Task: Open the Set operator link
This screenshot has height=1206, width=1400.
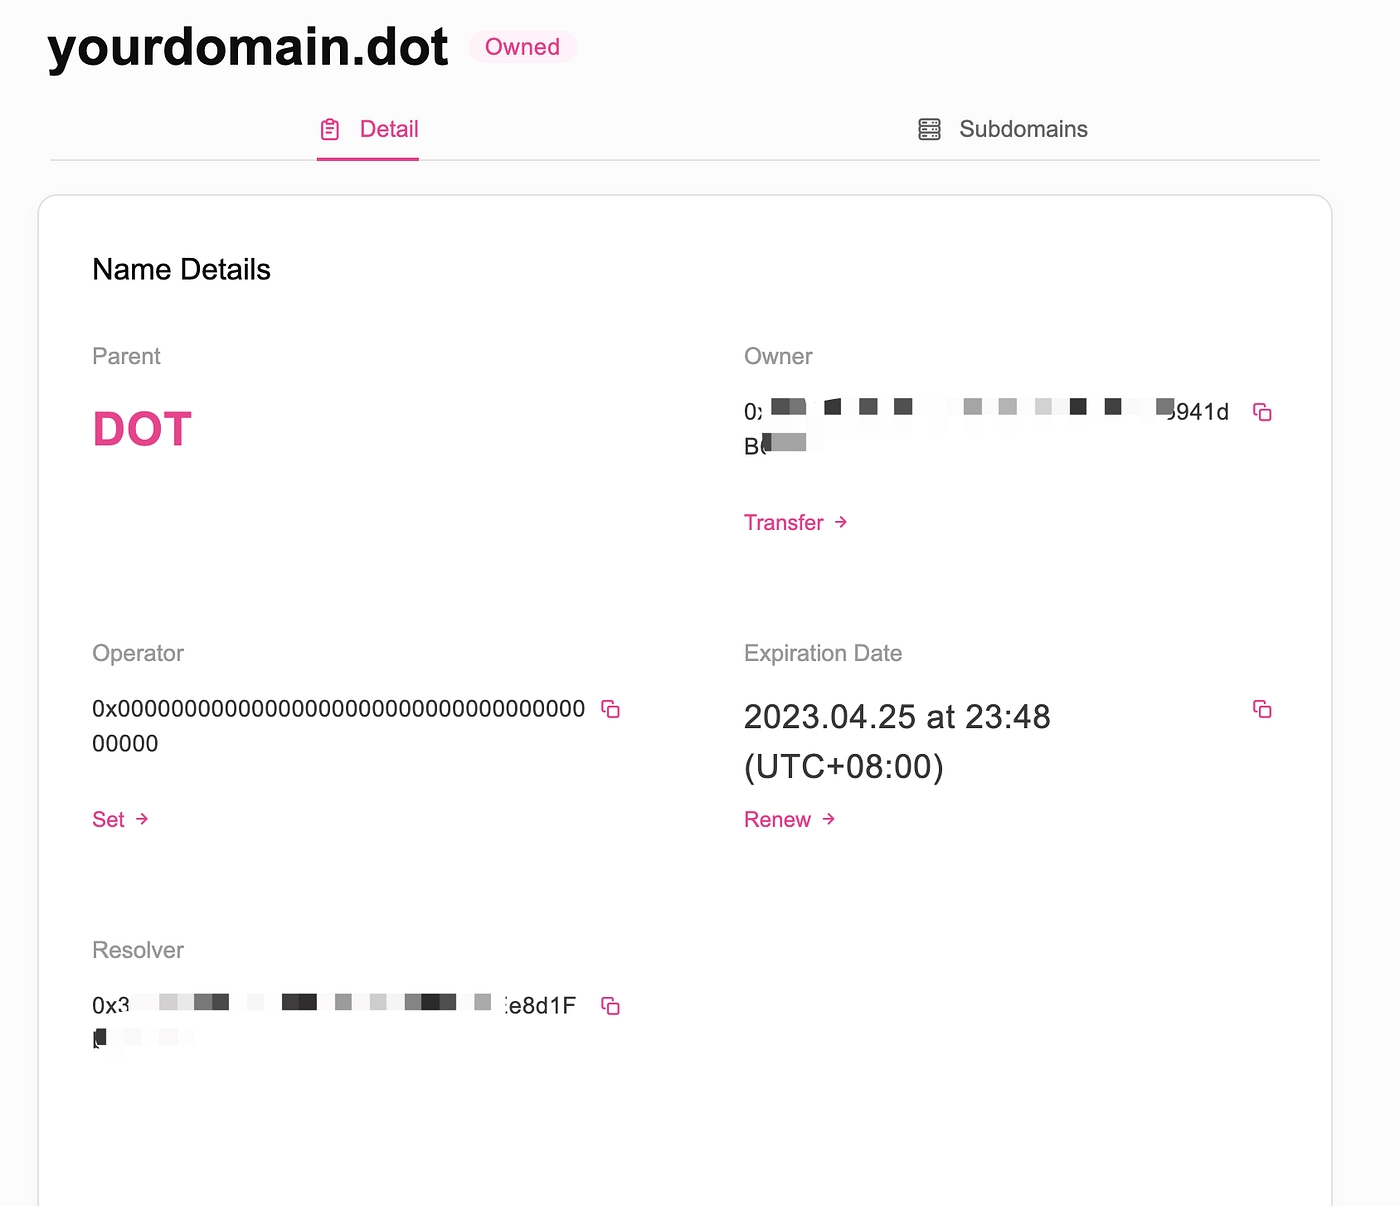Action: tap(108, 819)
